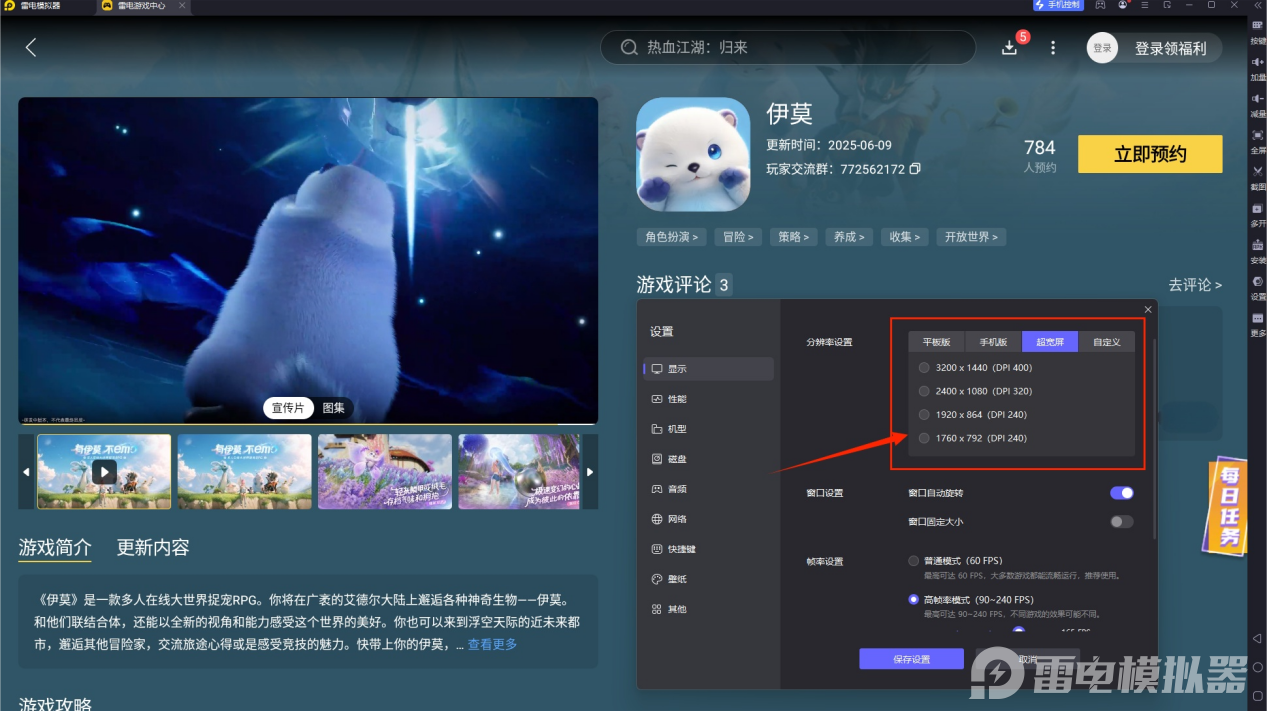
Task: Turn off the 窗口自动旋转 toggle
Action: (x=1122, y=493)
